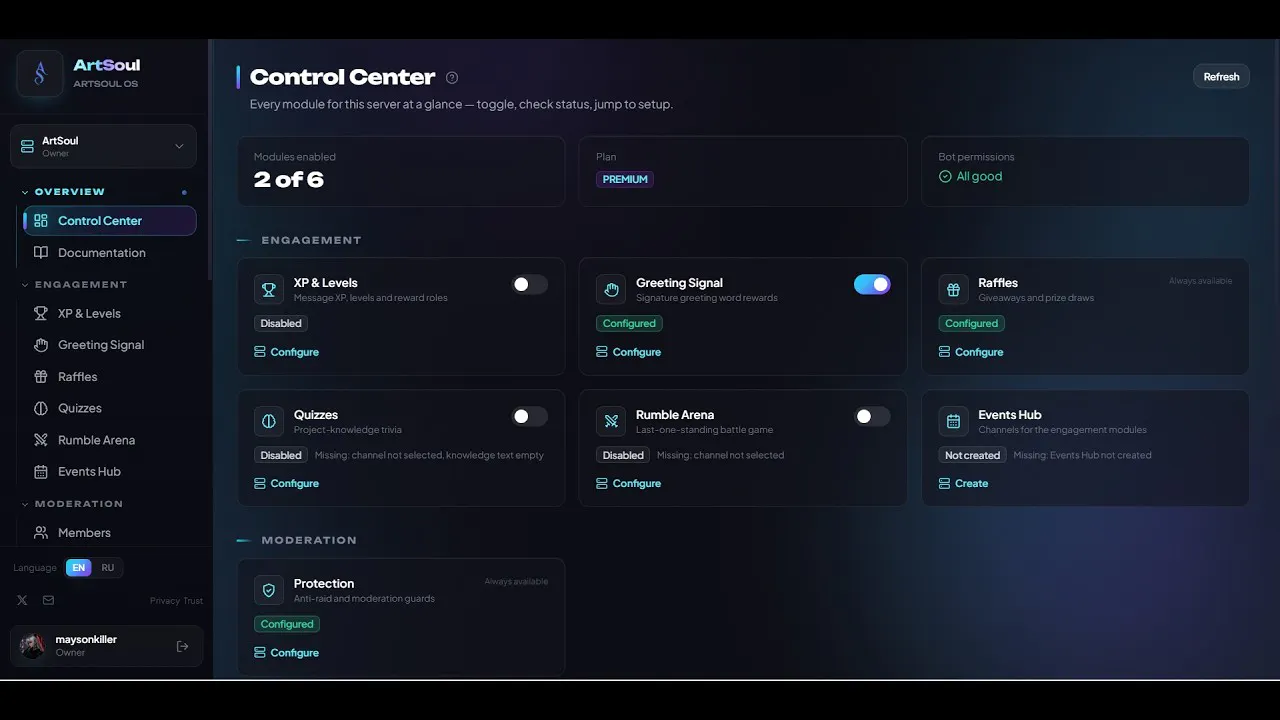This screenshot has width=1280, height=720.
Task: Switch language to EN
Action: 79,568
